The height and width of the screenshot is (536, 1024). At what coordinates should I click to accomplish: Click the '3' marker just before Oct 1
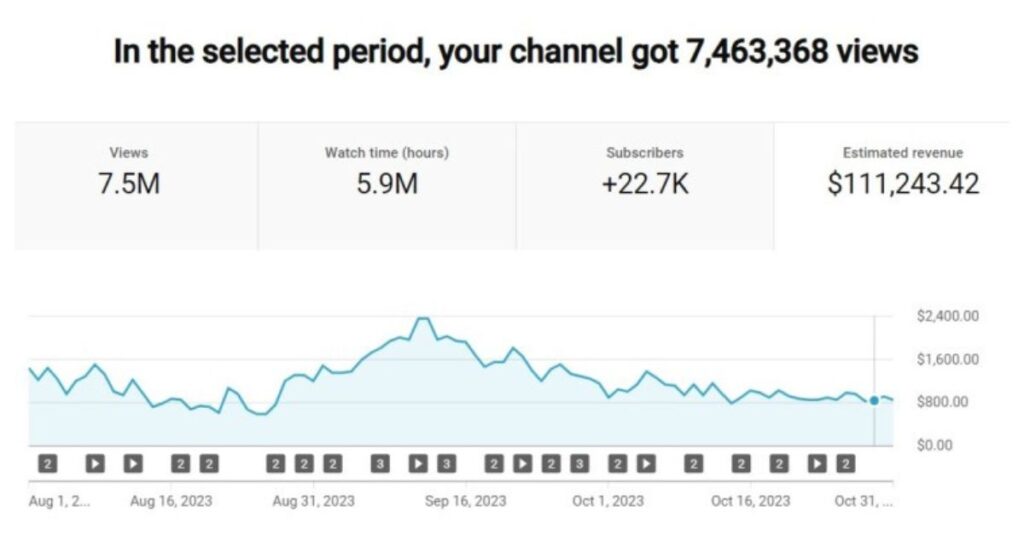click(x=579, y=464)
